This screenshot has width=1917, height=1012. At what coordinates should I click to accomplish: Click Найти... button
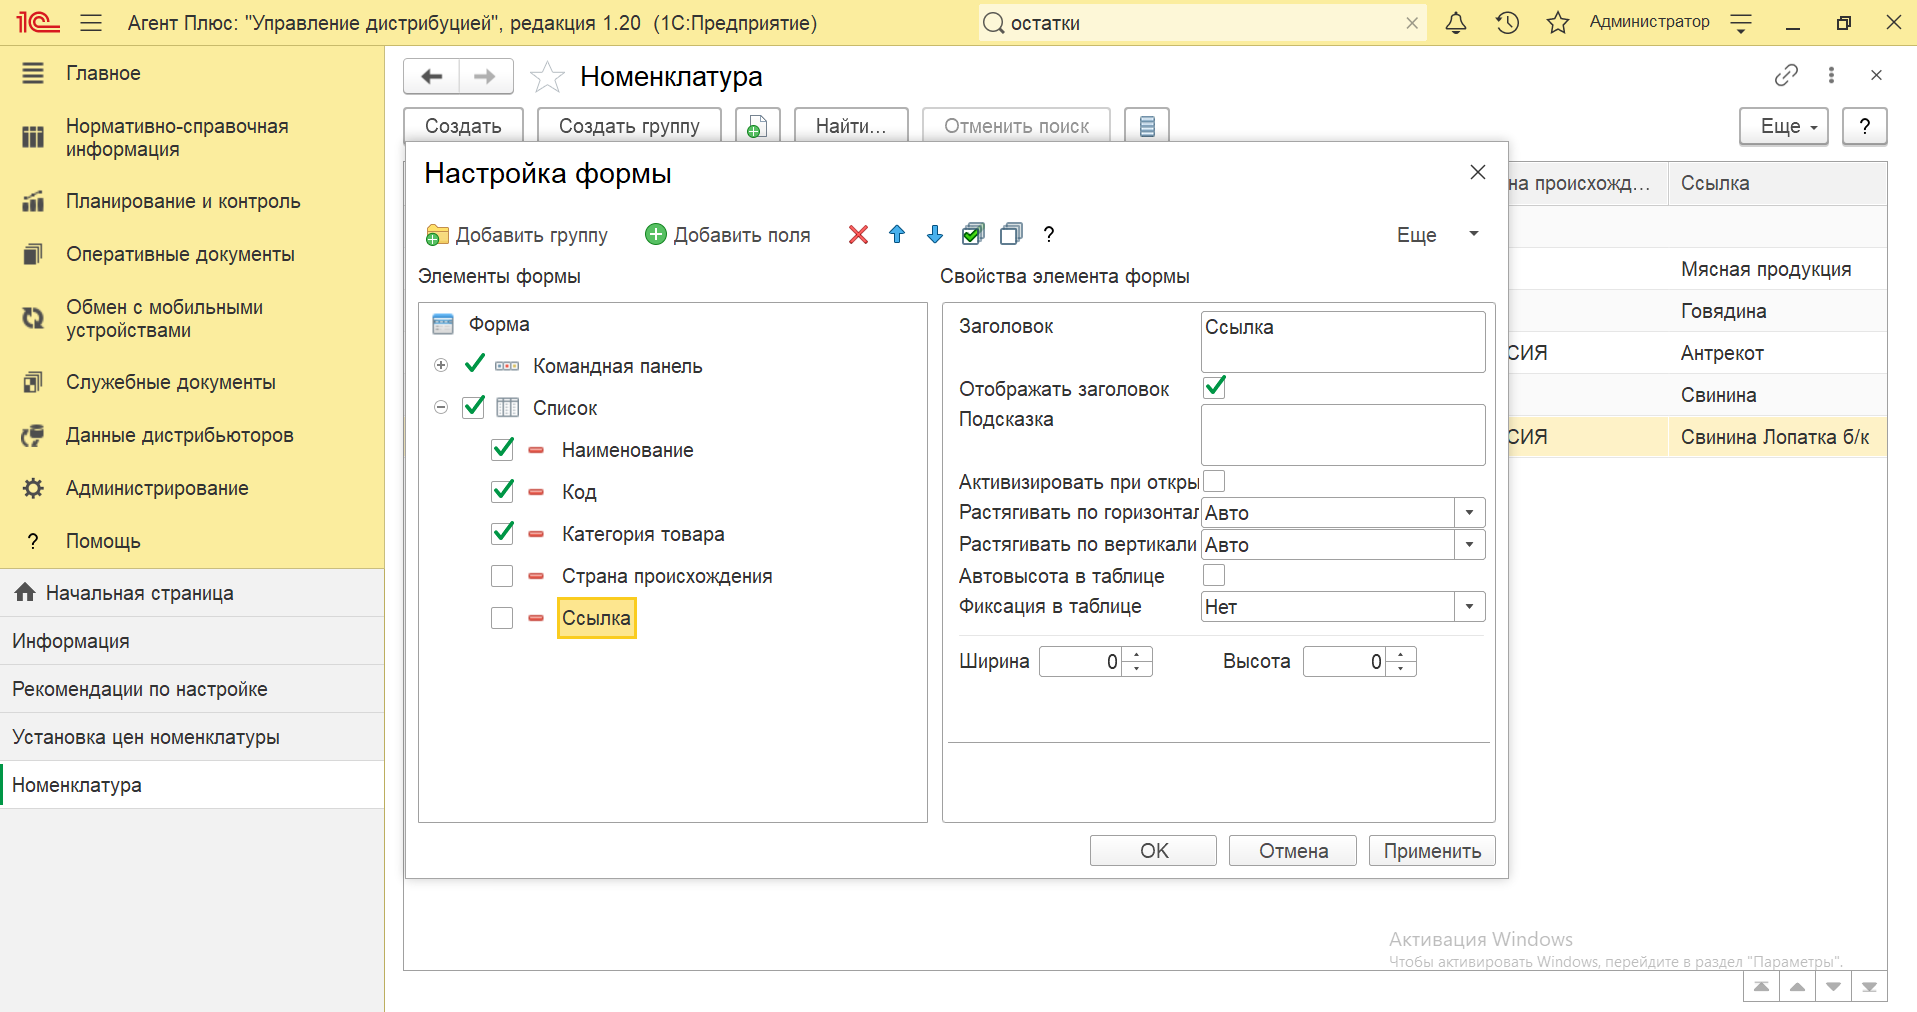click(851, 126)
